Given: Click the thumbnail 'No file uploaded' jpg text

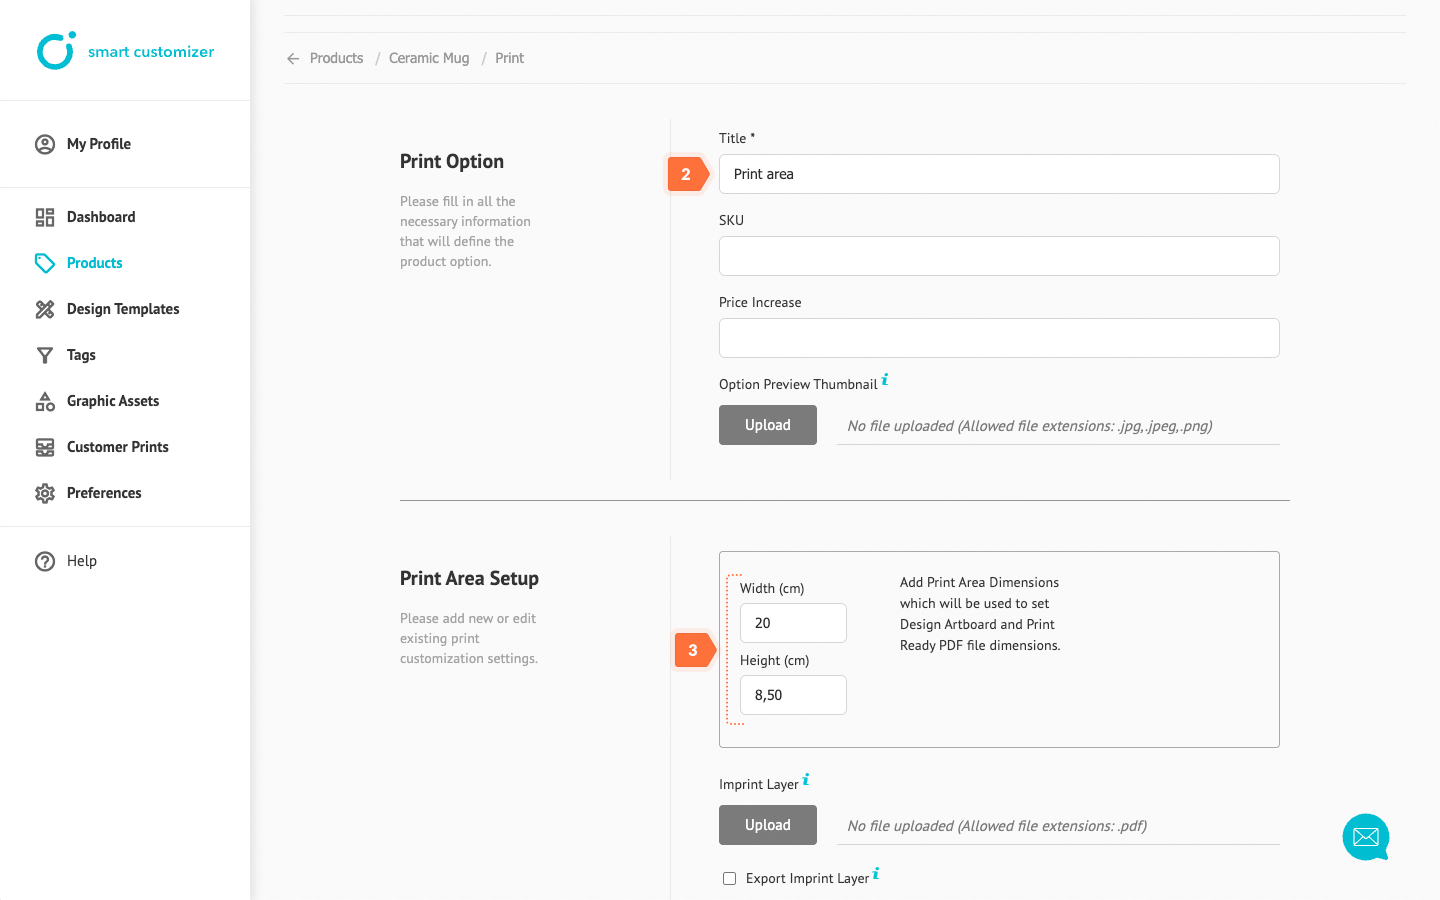Looking at the screenshot, I should pos(1030,426).
